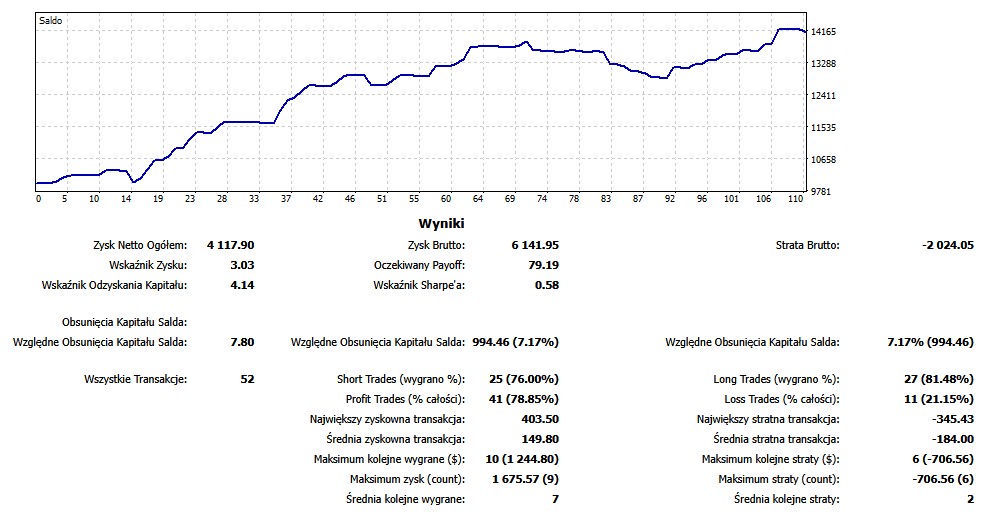Click the Saldo label on the chart
Image resolution: width=985 pixels, height=516 pixels.
pos(50,20)
